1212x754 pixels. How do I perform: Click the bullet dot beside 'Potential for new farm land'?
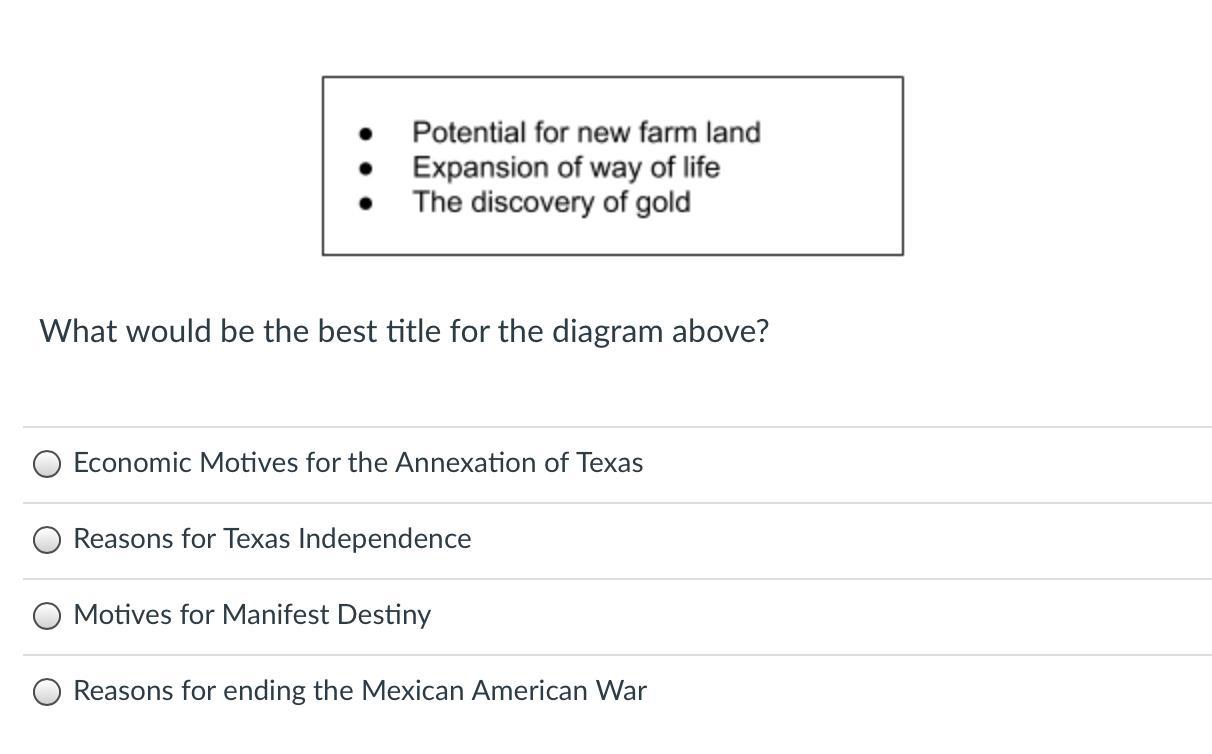(367, 133)
